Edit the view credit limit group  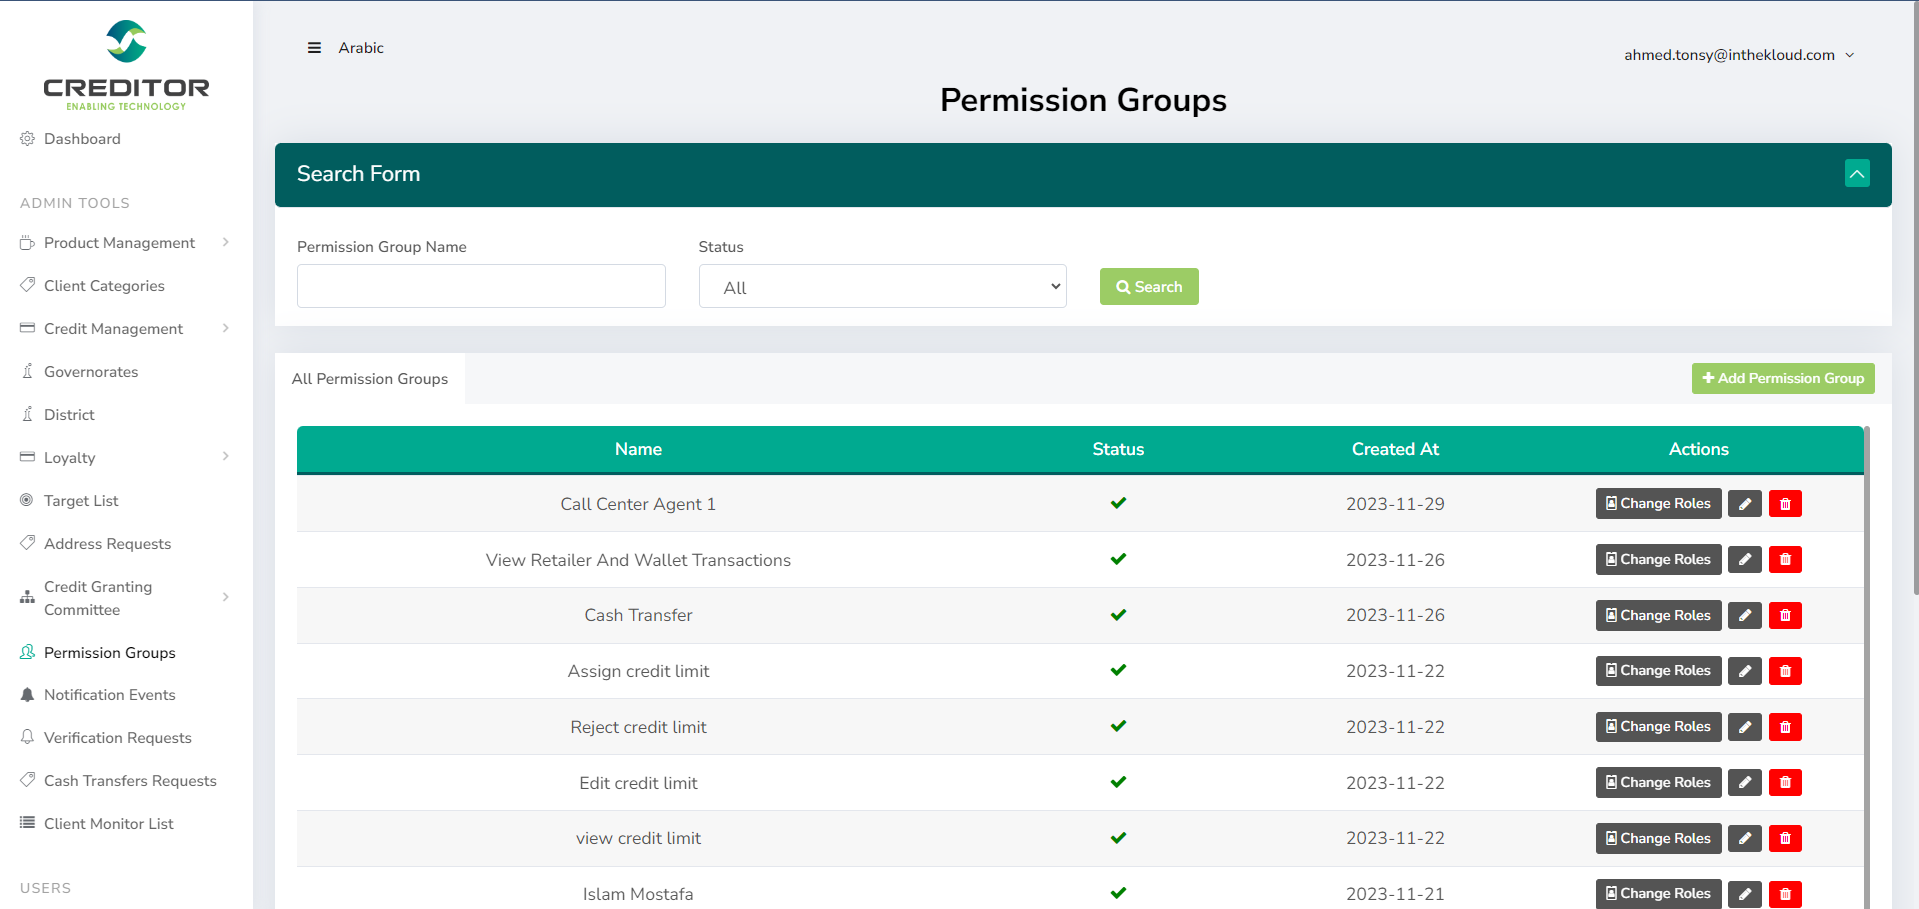pyautogui.click(x=1744, y=839)
